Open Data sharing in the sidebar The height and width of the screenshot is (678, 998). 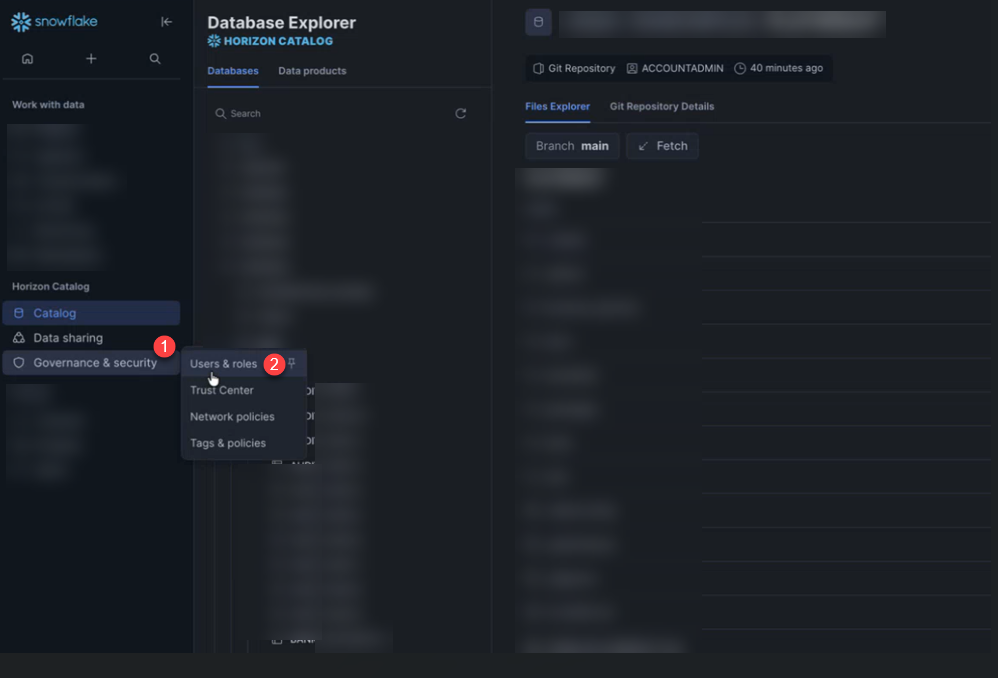[67, 338]
